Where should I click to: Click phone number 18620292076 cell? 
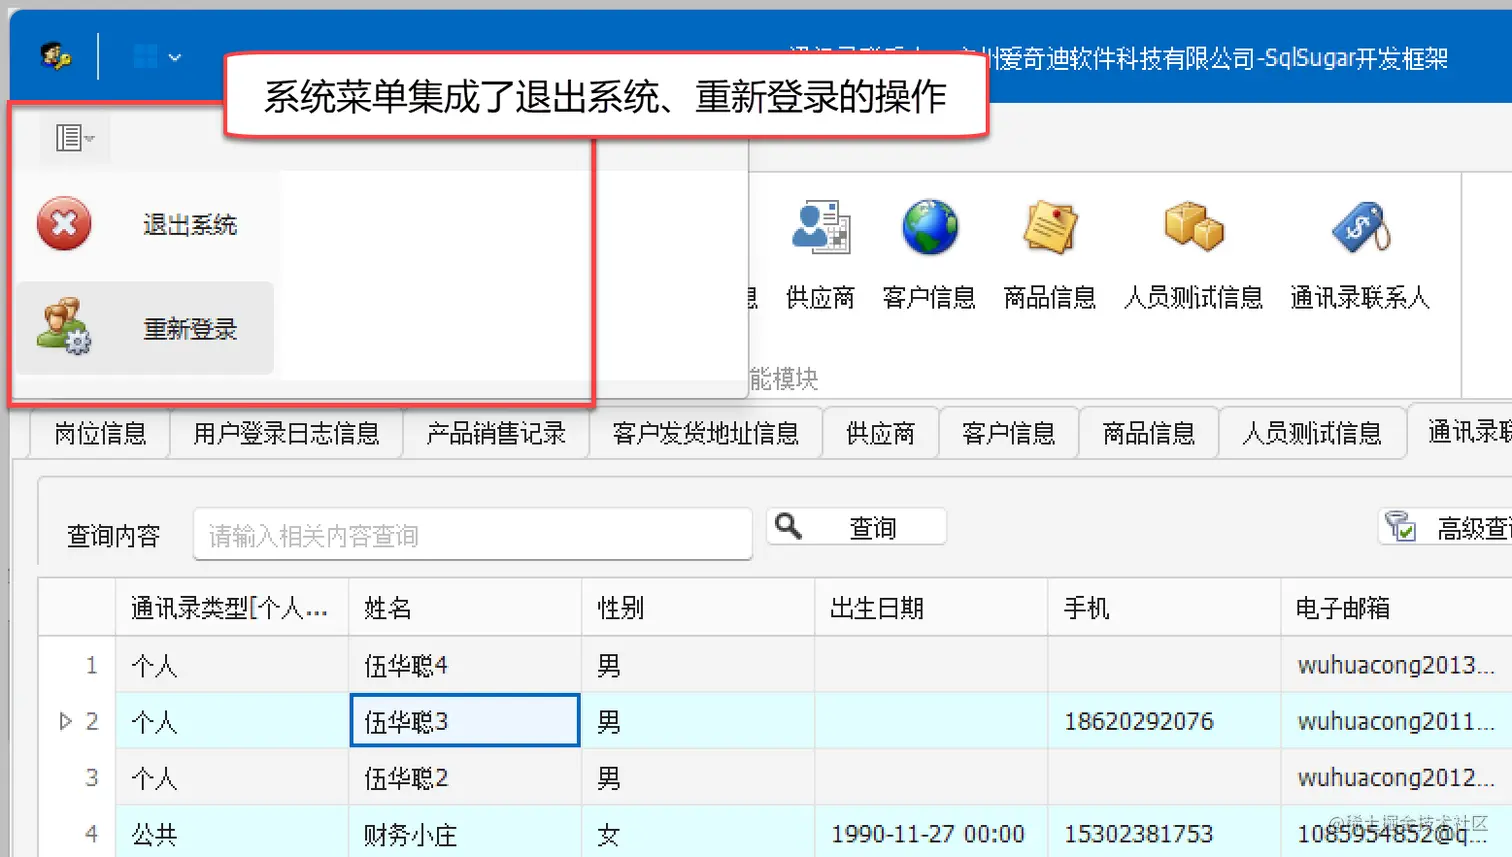click(x=1164, y=721)
